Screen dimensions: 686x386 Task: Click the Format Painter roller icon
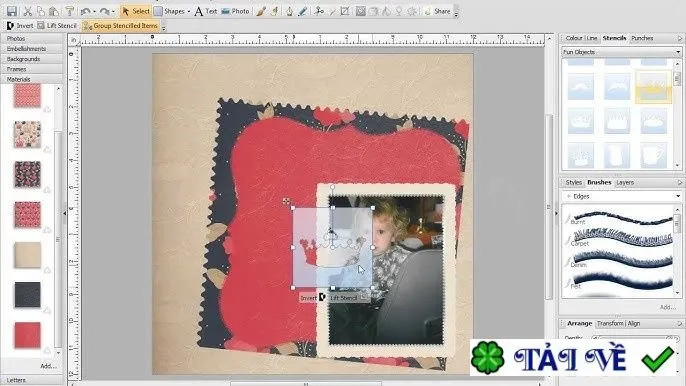(69, 11)
